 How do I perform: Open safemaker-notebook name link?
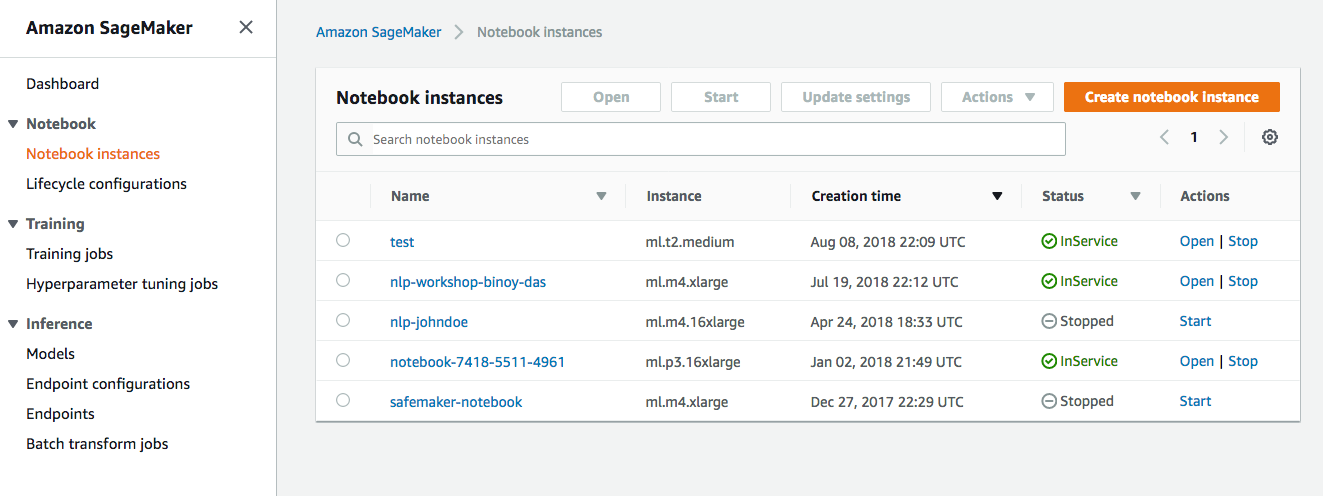[456, 402]
